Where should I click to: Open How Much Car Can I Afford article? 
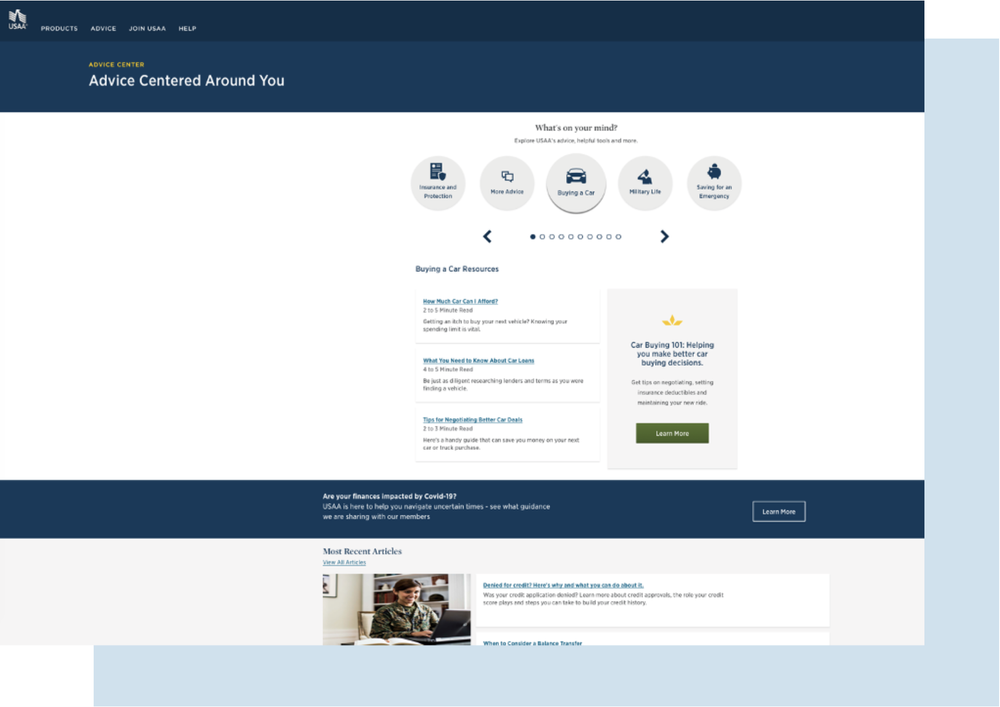point(460,301)
